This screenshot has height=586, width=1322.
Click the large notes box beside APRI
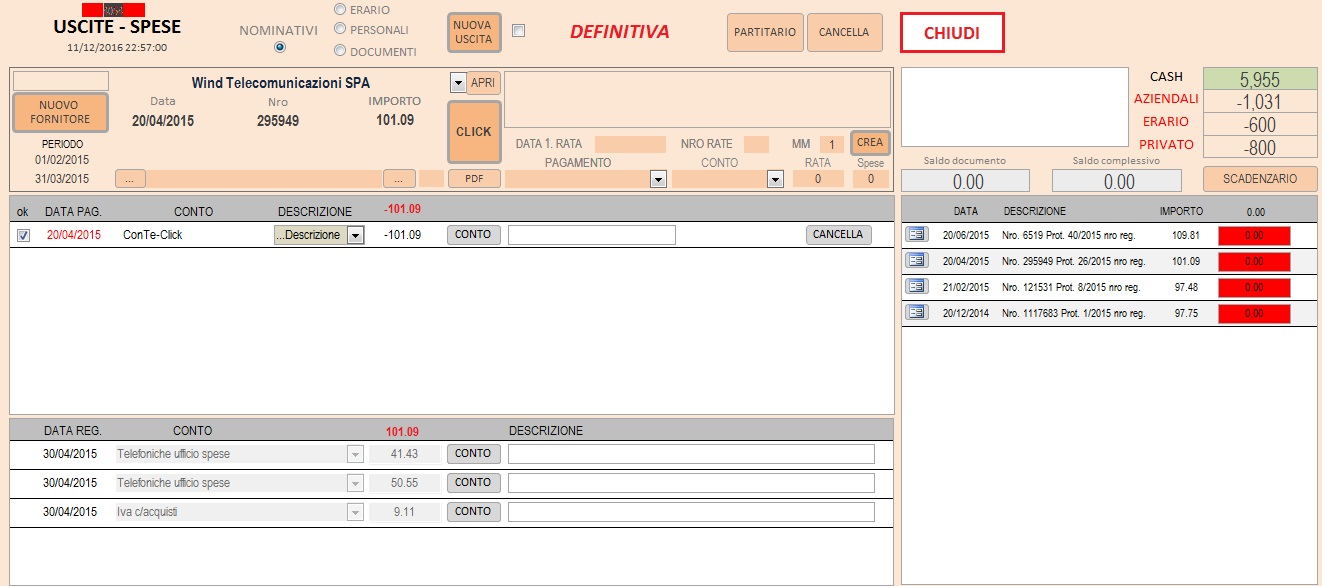point(697,99)
